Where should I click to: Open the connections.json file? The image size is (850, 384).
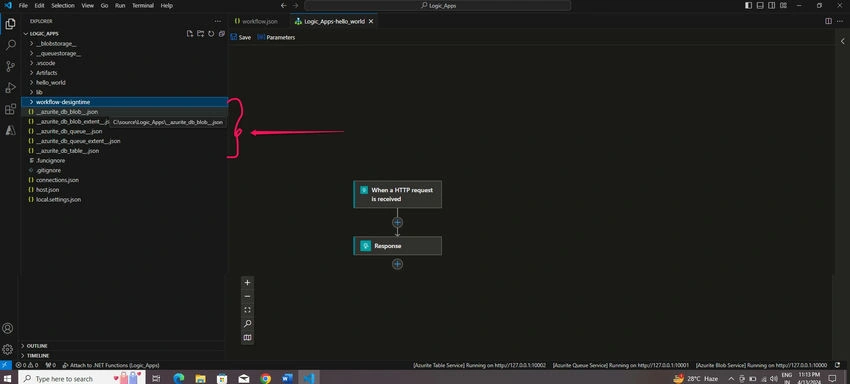[x=124, y=180]
